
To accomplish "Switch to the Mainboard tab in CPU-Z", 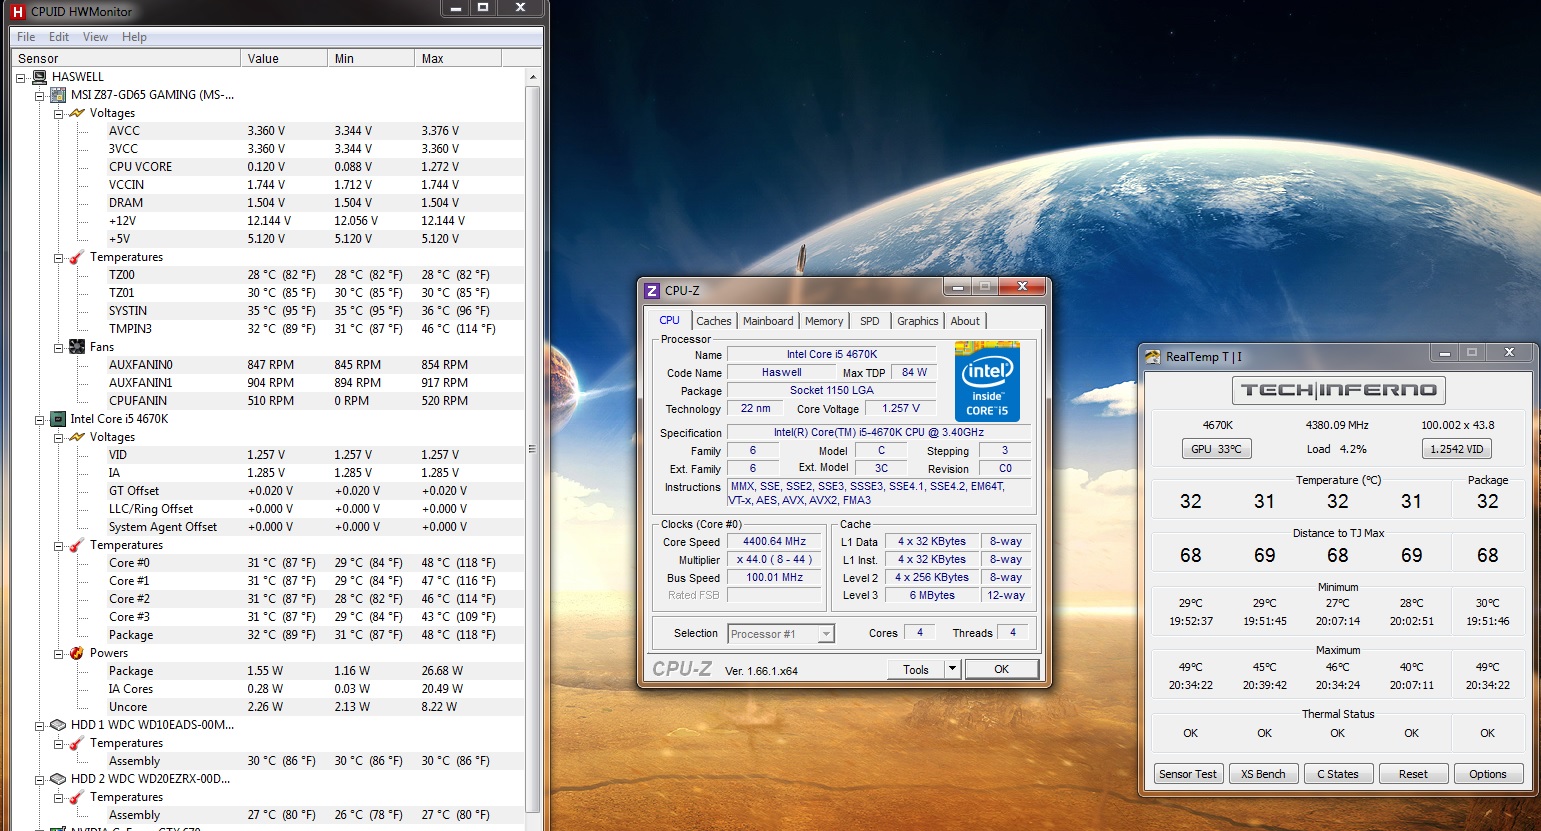I will pos(768,321).
